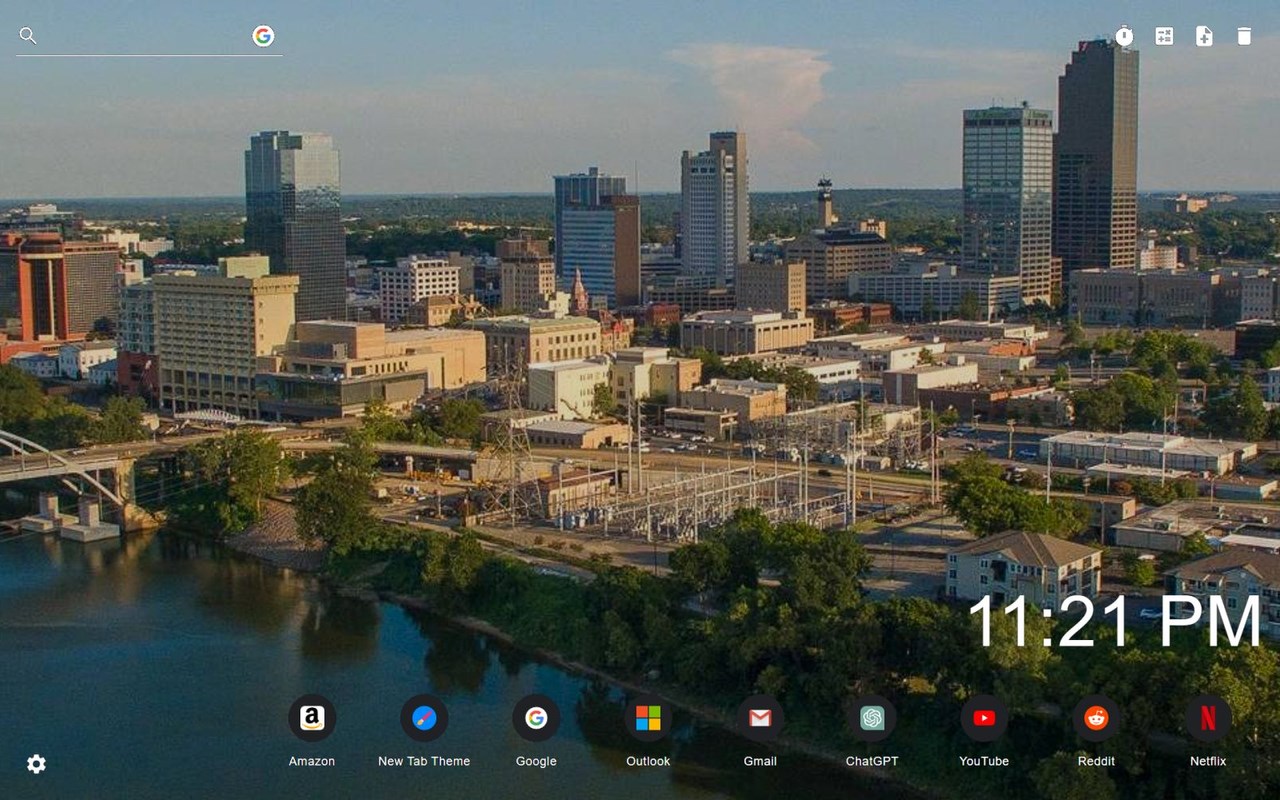Viewport: 1280px width, 800px height.
Task: Launch the ChatGPT shortcut
Action: click(872, 717)
